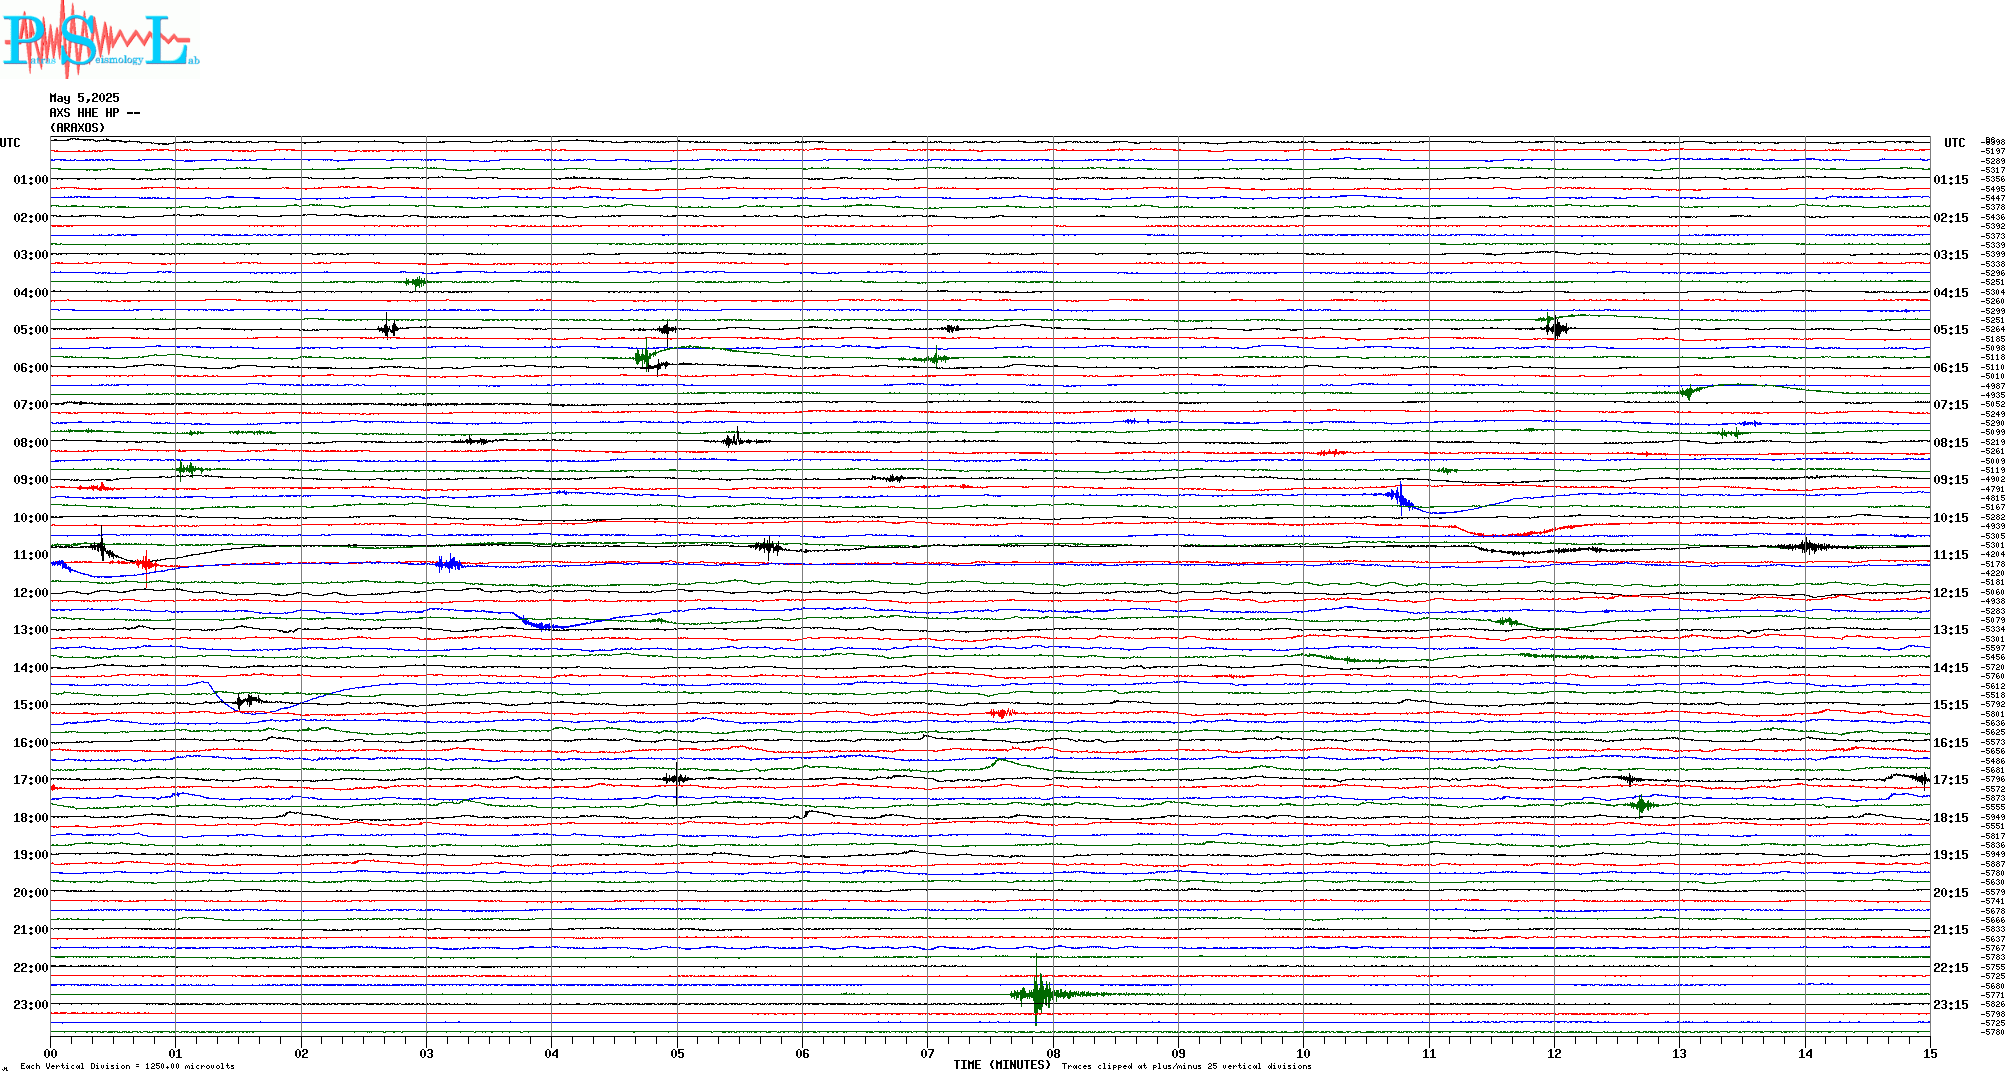Click the '05:15' end-time label
The width and height of the screenshot is (2010, 1080).
coord(1951,330)
